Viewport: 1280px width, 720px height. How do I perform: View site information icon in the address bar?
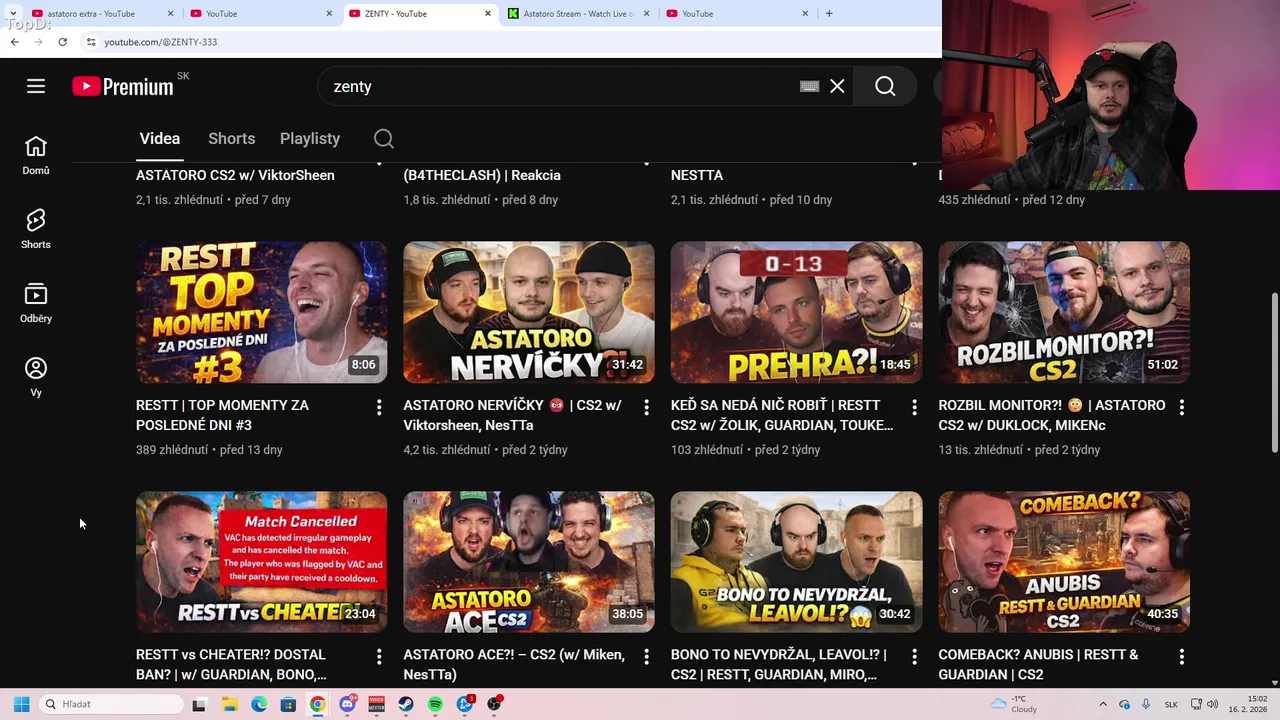pos(91,42)
